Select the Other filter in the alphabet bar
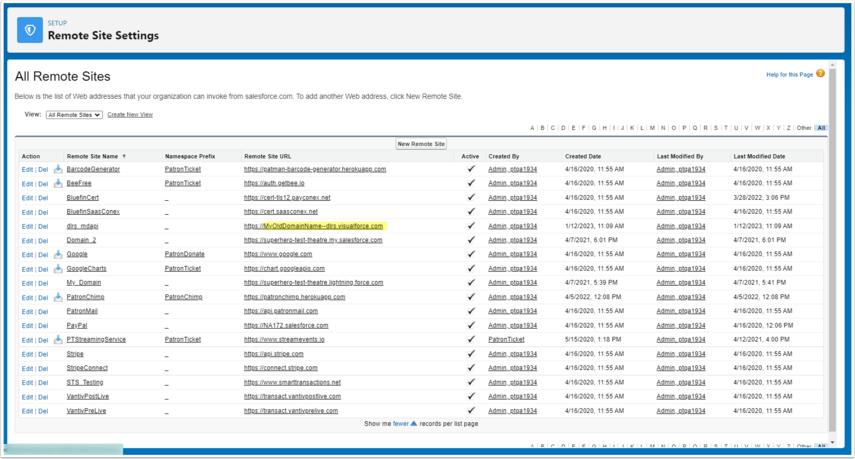This screenshot has height=459, width=855. click(804, 128)
